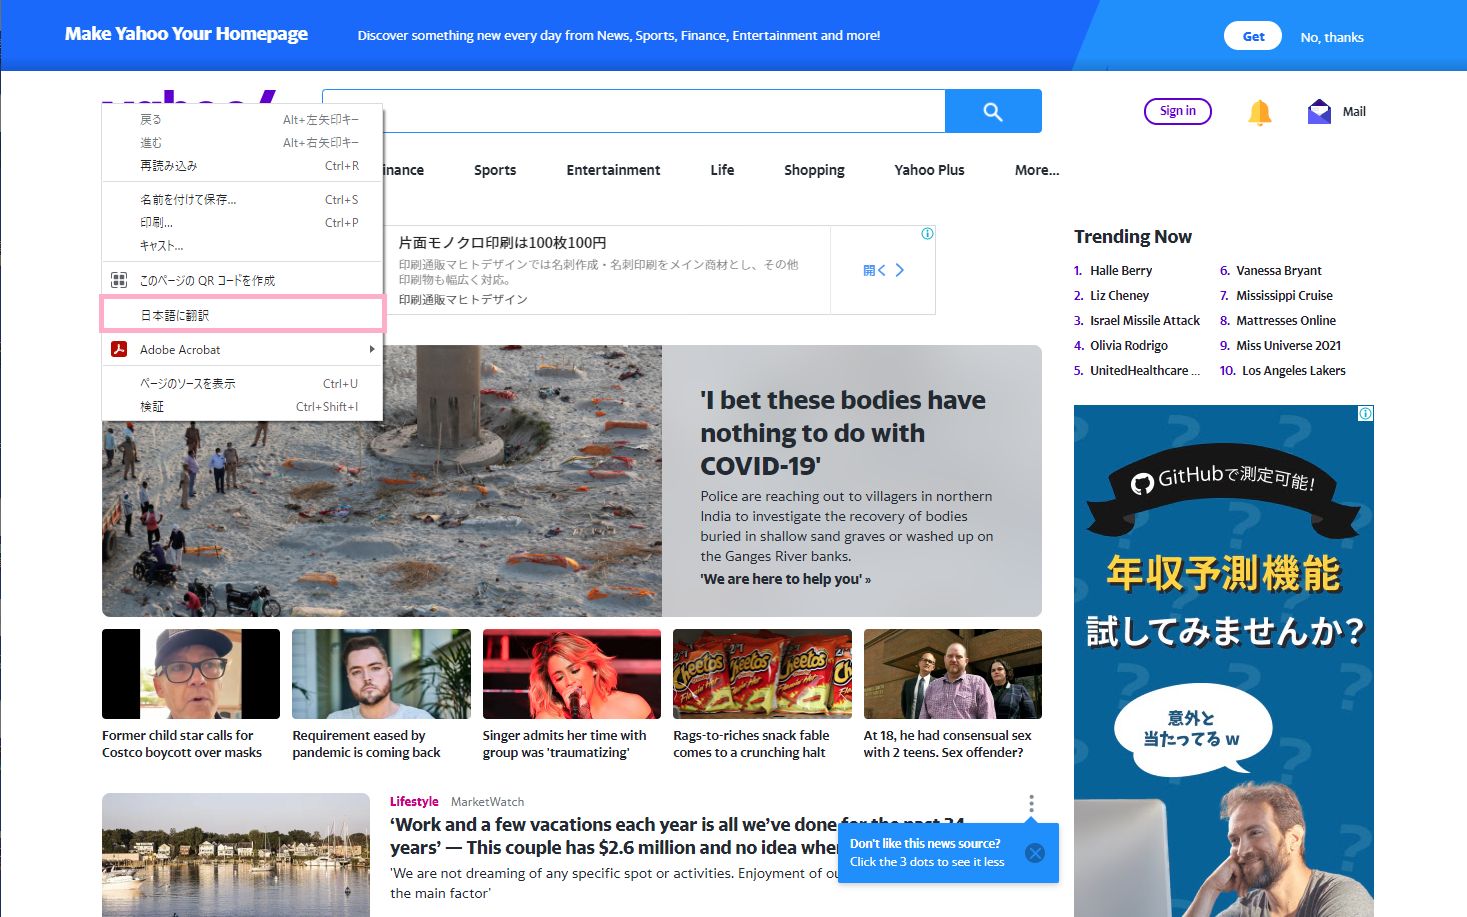Click the ad info icon on GitHub banner

(x=1365, y=413)
